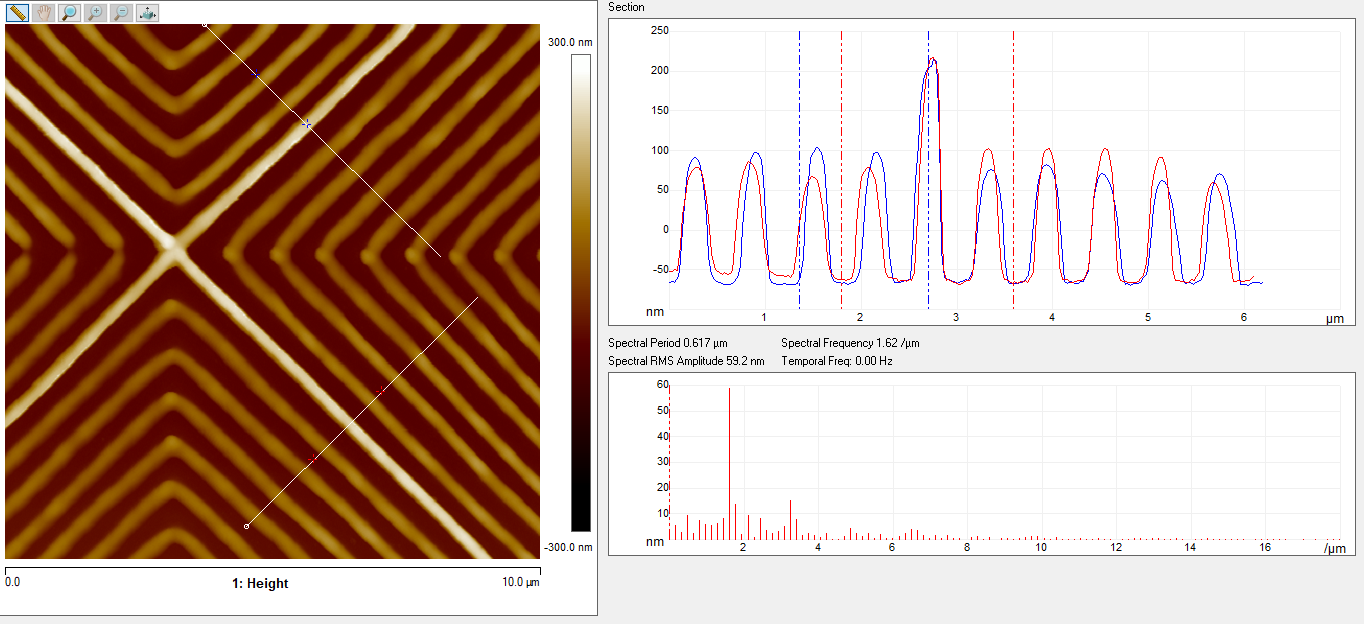Click the "1: Height" channel label
The image size is (1364, 624).
tap(260, 583)
